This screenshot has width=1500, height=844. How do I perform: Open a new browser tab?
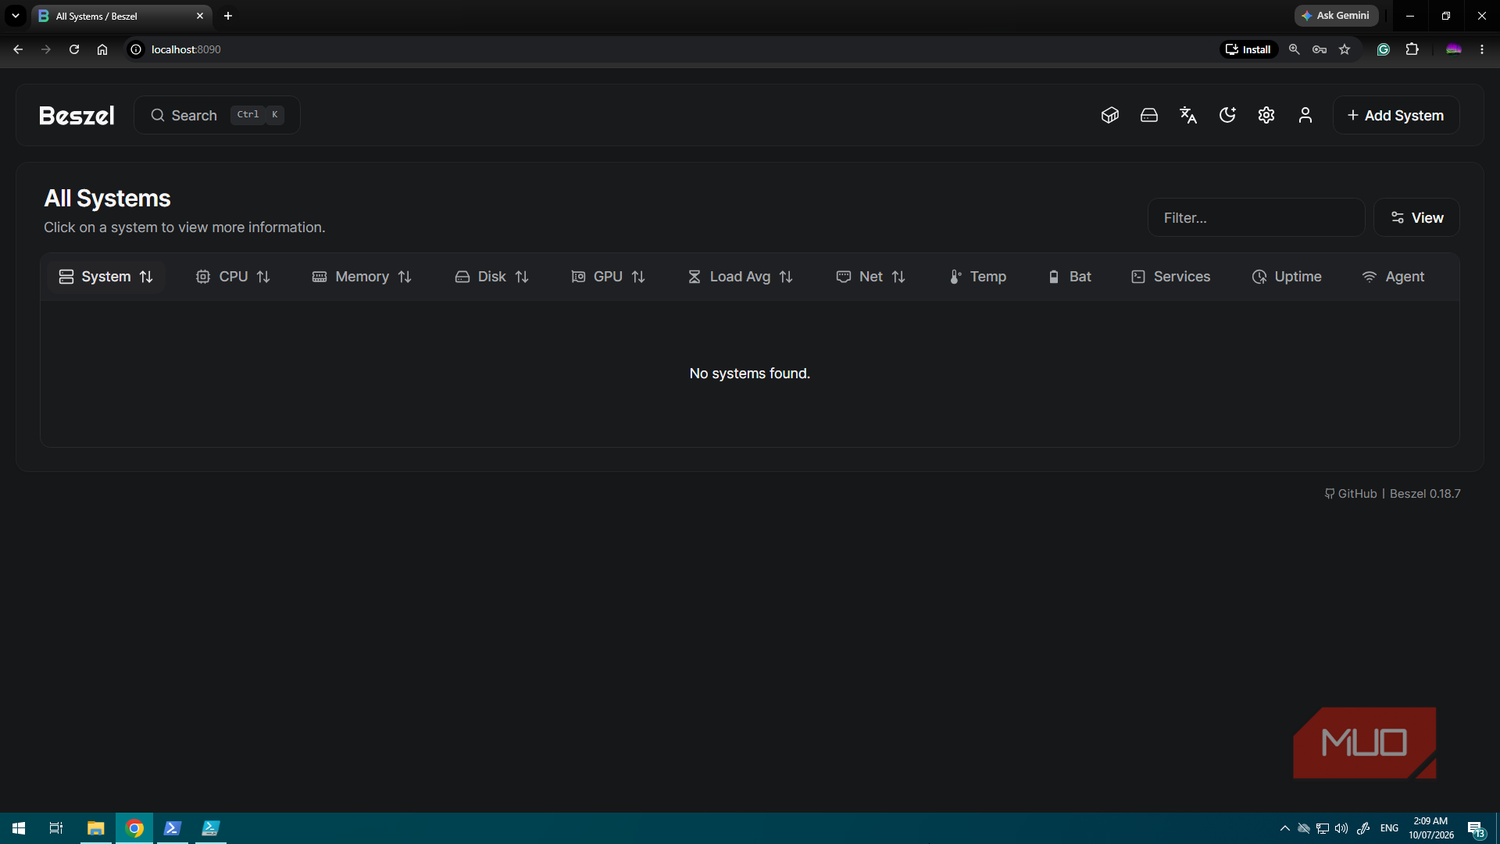pyautogui.click(x=228, y=16)
